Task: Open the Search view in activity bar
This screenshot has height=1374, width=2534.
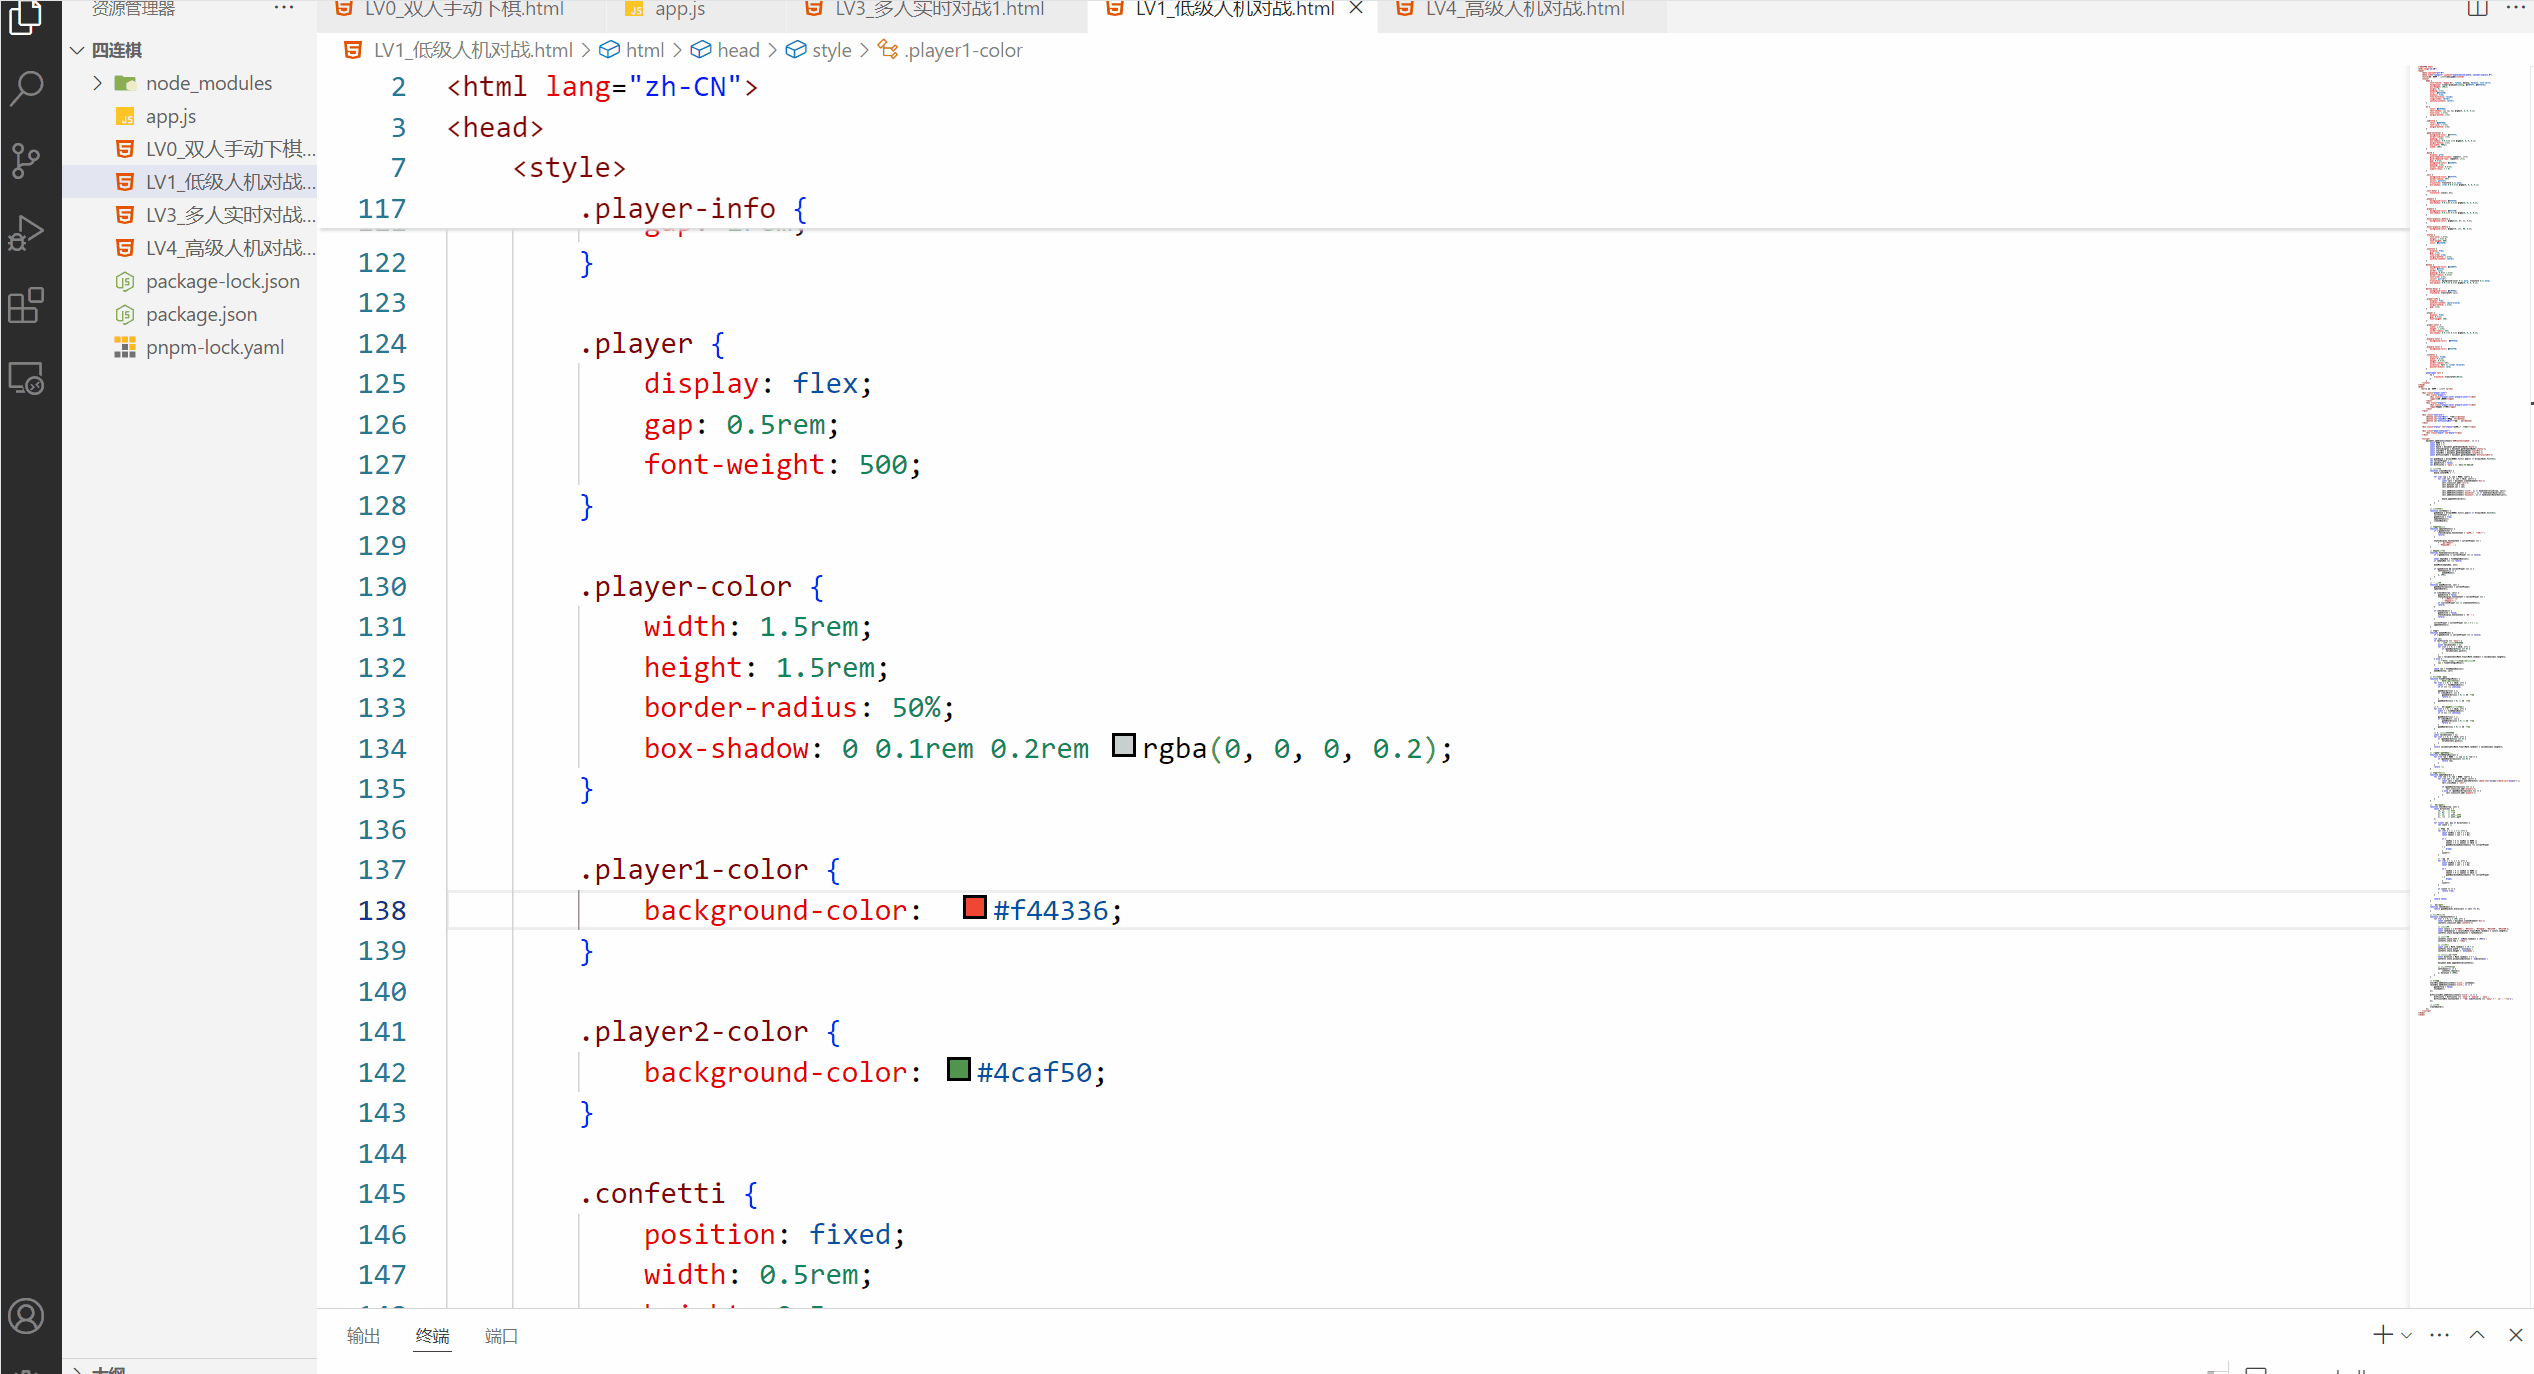Action: 27,88
